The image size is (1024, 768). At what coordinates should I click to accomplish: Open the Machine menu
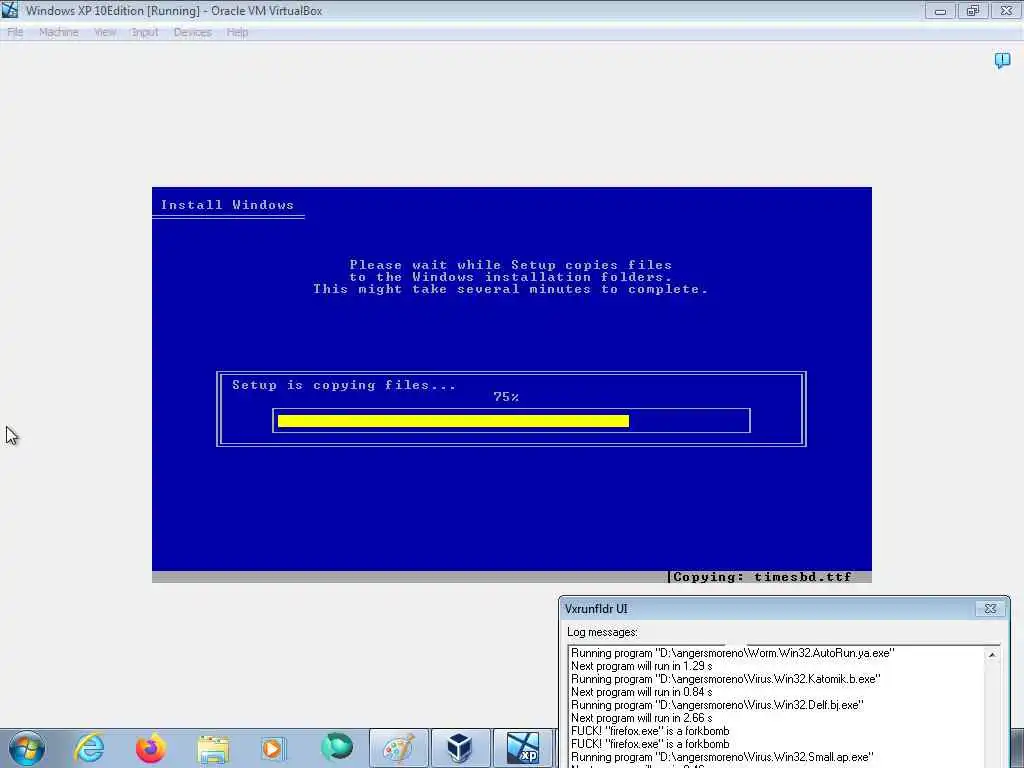point(59,32)
